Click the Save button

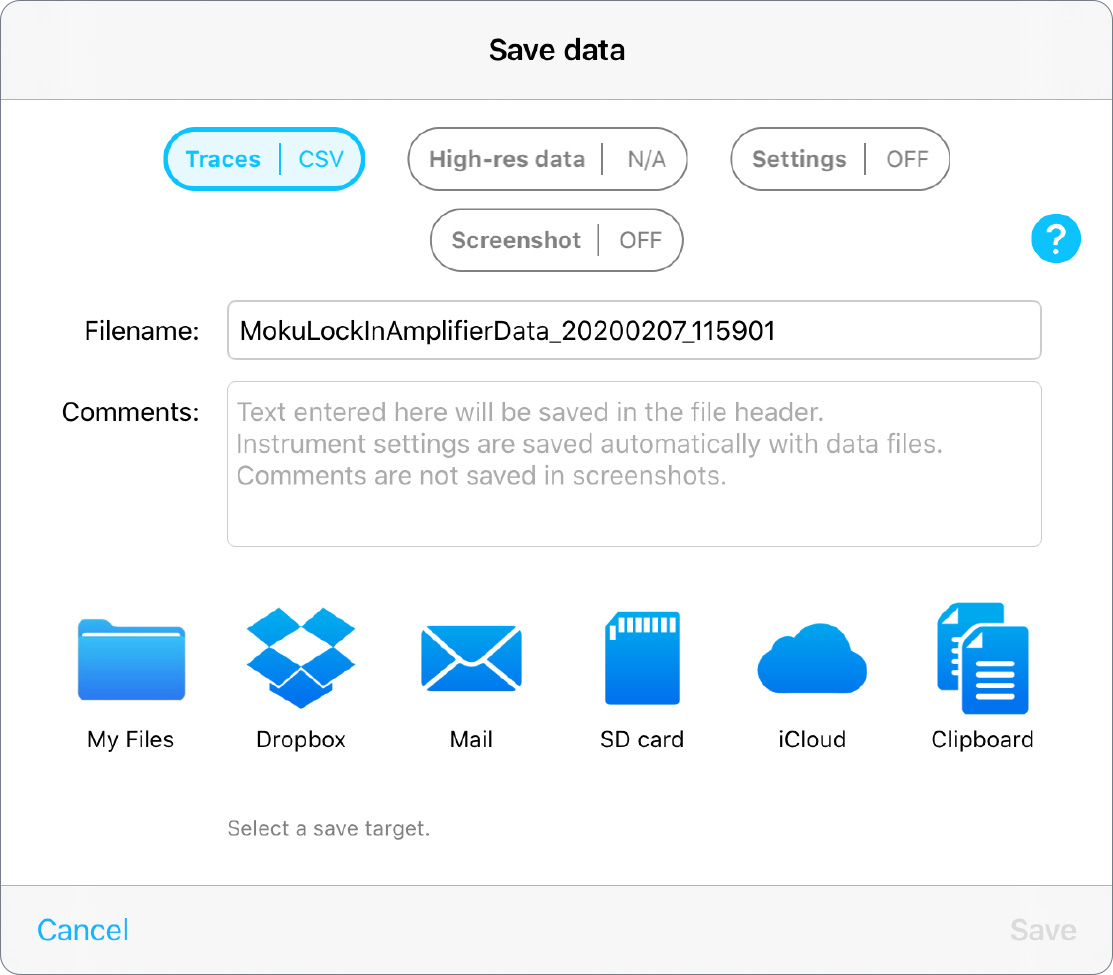1043,930
